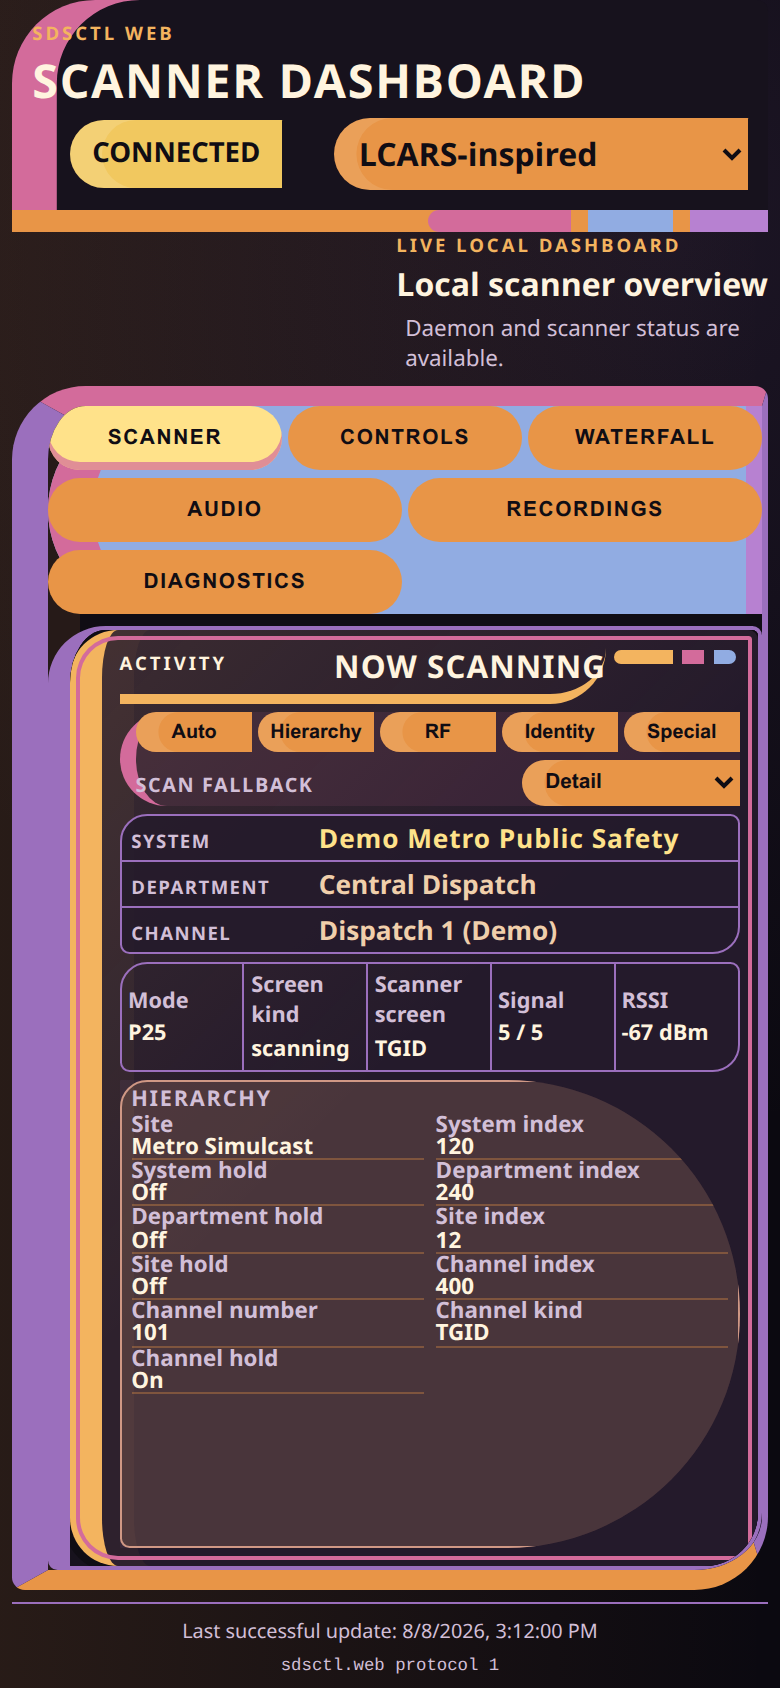Open the Waterfall tab
This screenshot has width=780, height=1688.
645,436
